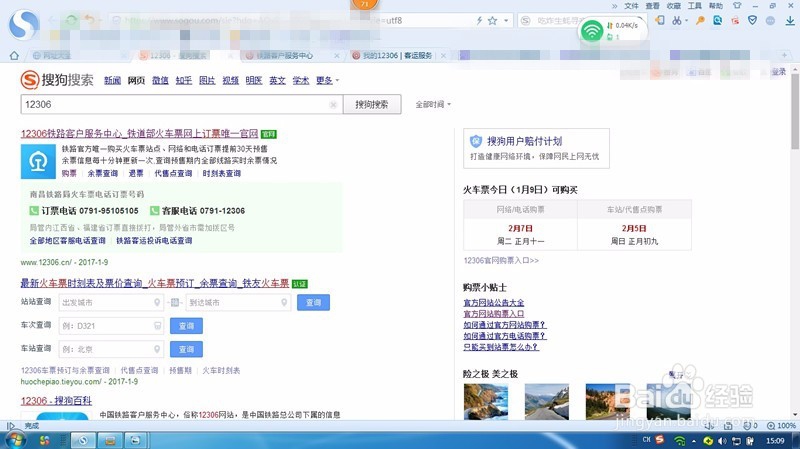Select the 图片 search category
The image size is (800, 449).
(207, 80)
